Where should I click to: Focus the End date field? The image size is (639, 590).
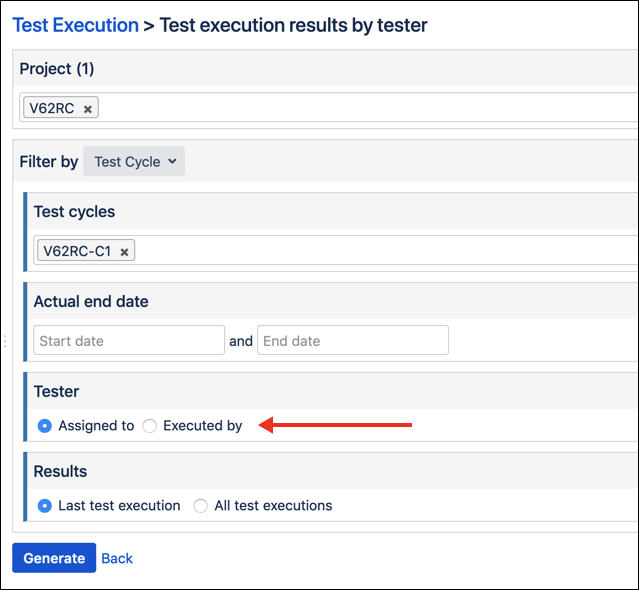352,341
